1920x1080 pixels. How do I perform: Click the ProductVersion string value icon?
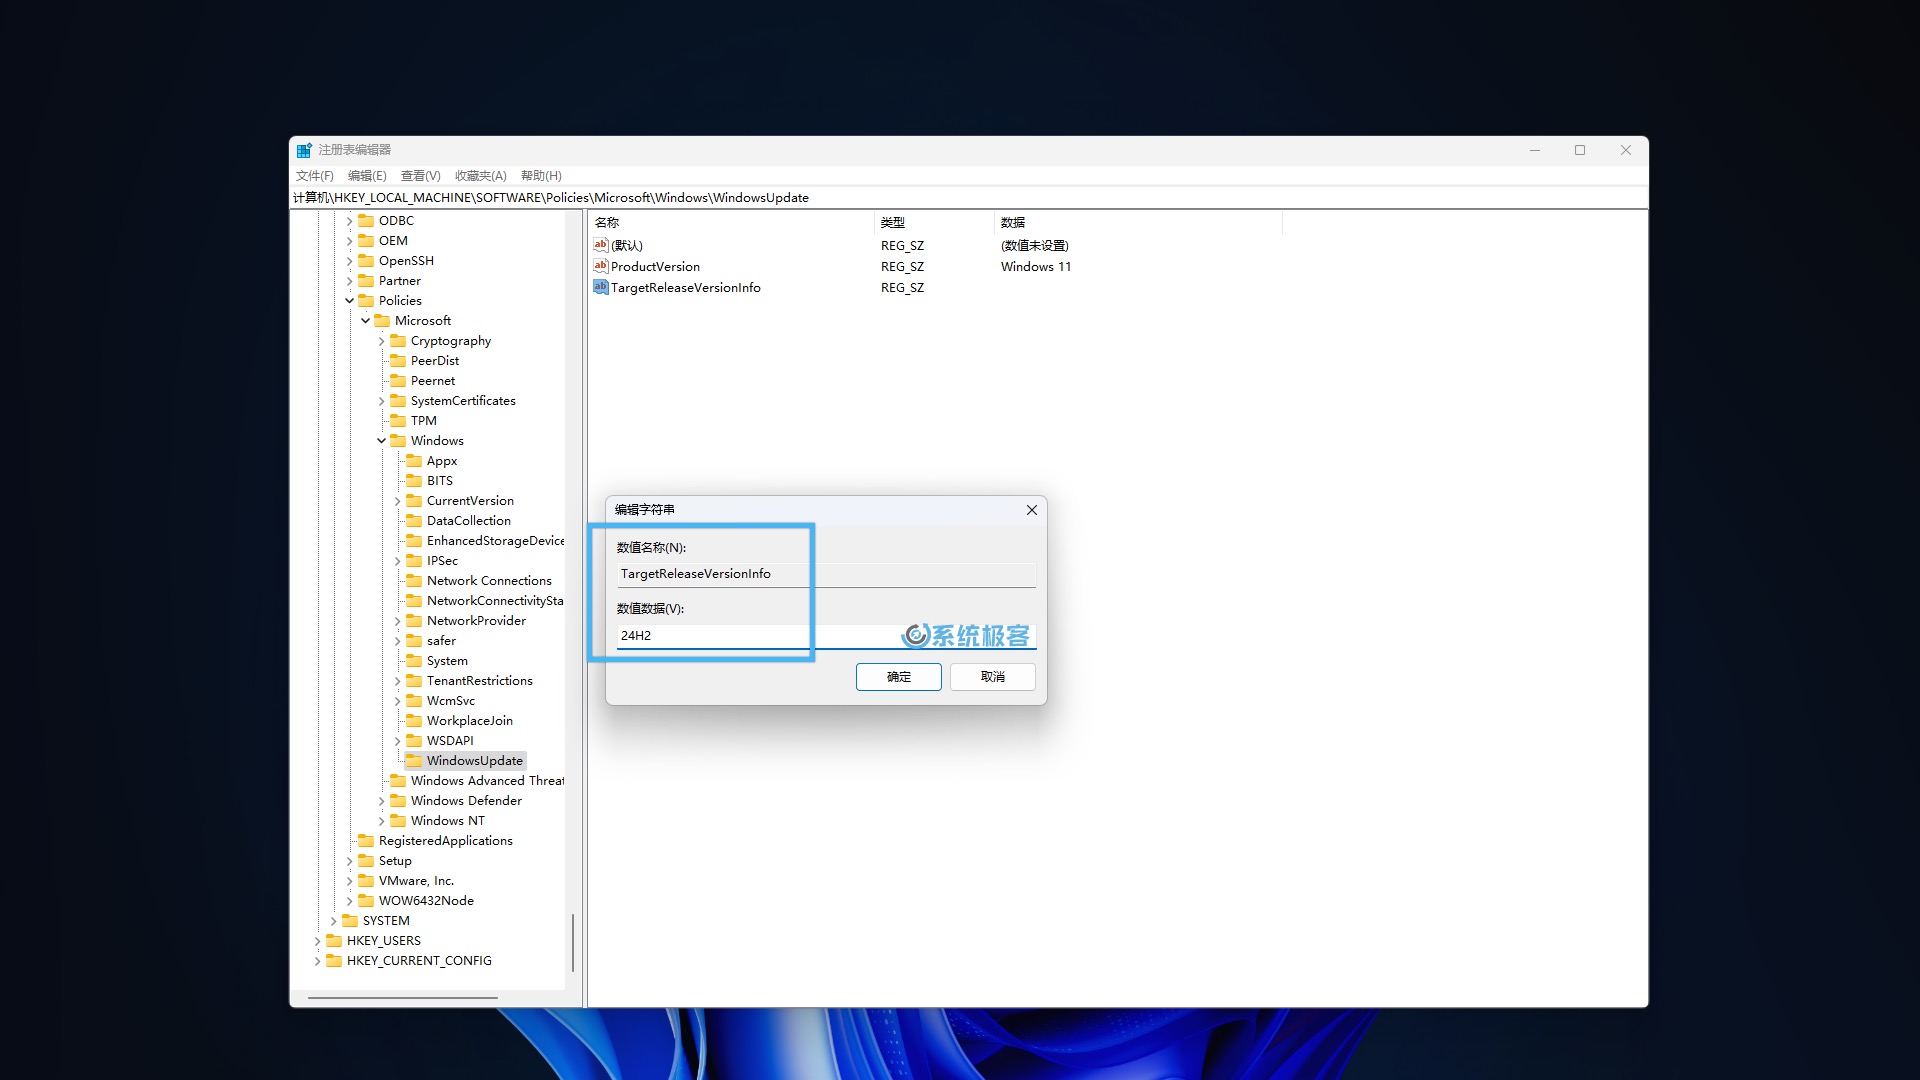(601, 266)
